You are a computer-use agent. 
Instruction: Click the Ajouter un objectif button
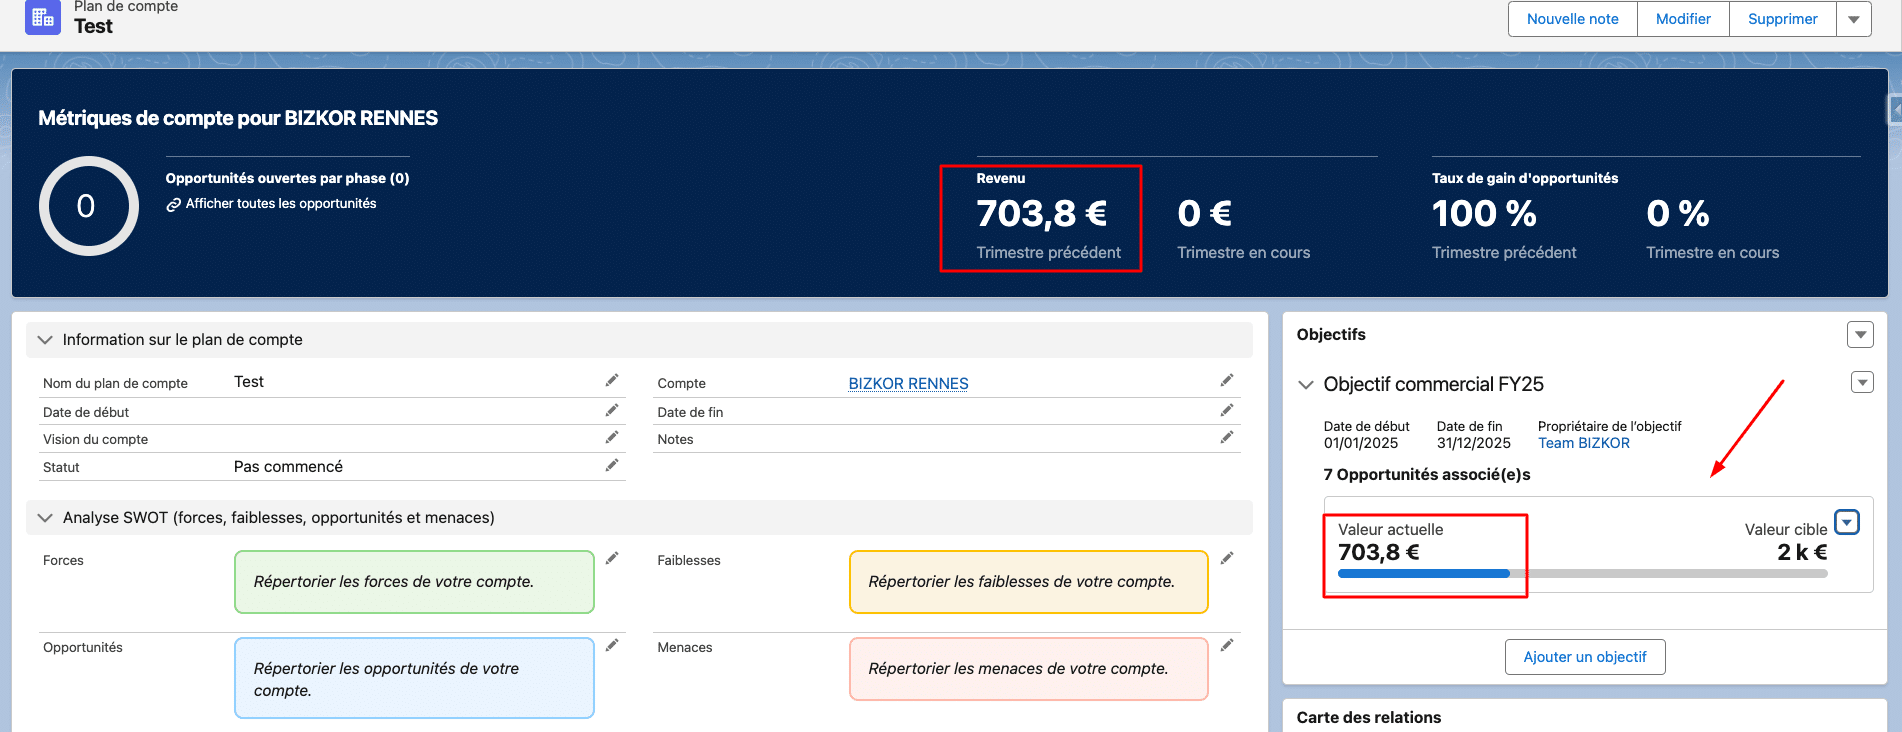pos(1584,657)
